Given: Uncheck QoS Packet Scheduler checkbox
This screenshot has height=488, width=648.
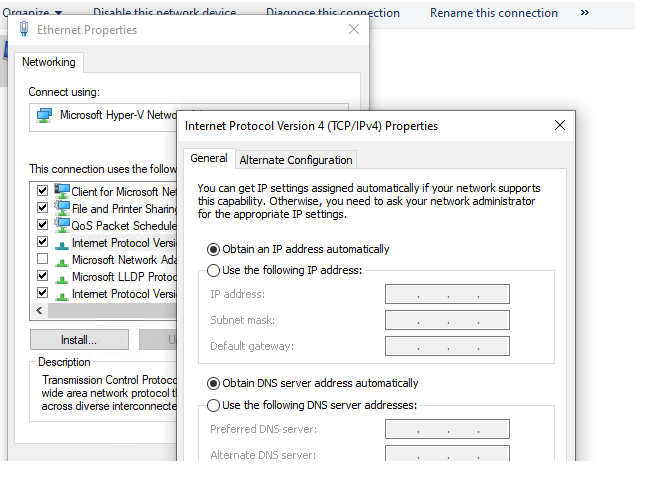Looking at the screenshot, I should pyautogui.click(x=42, y=224).
